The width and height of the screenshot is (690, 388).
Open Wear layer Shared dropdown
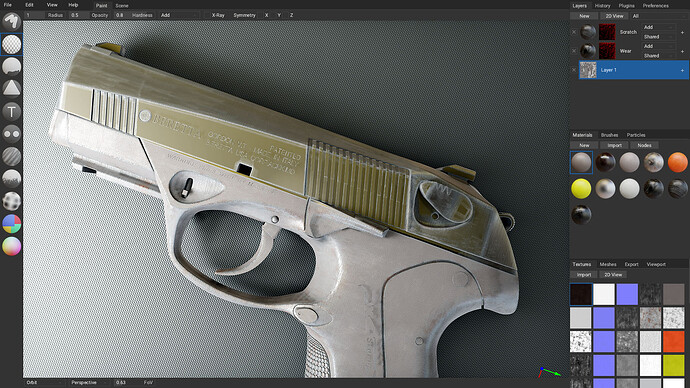658,56
